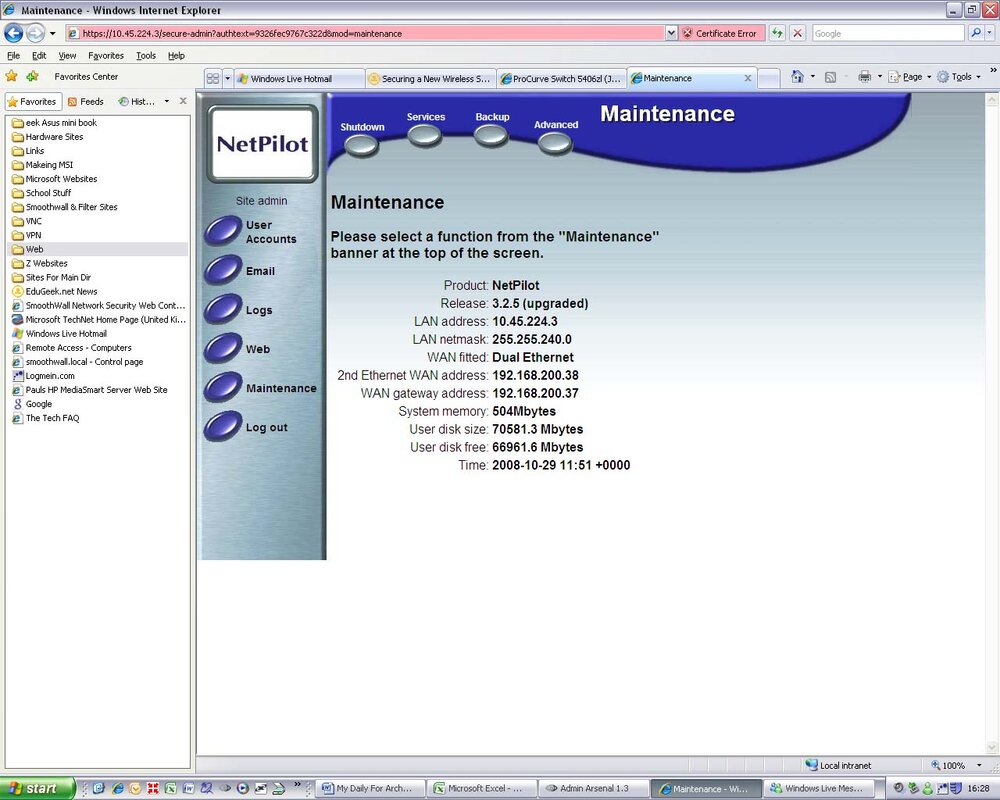Viewport: 1000px width, 800px height.
Task: Select the Backup oval button
Action: click(491, 136)
